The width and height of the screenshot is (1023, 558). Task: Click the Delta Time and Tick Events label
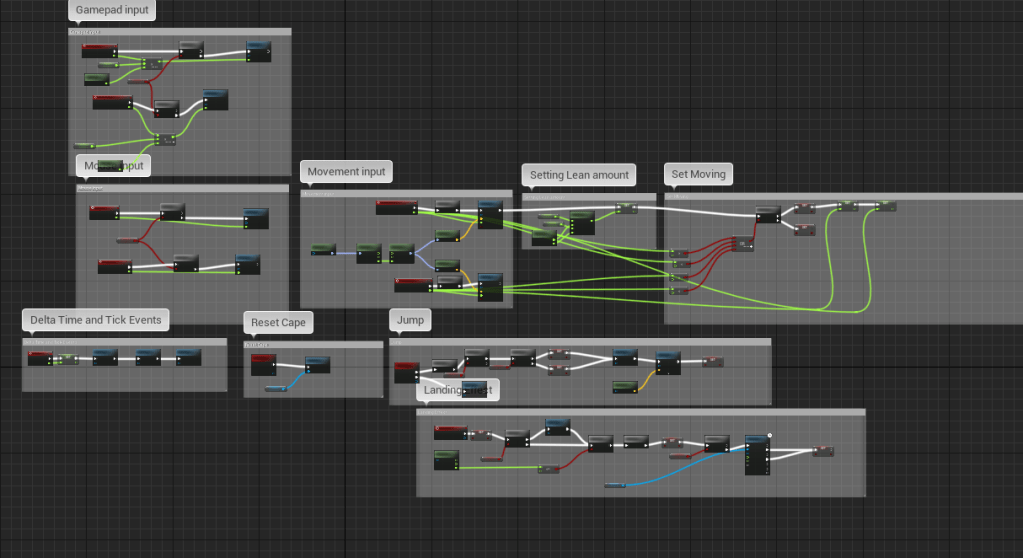coord(95,320)
